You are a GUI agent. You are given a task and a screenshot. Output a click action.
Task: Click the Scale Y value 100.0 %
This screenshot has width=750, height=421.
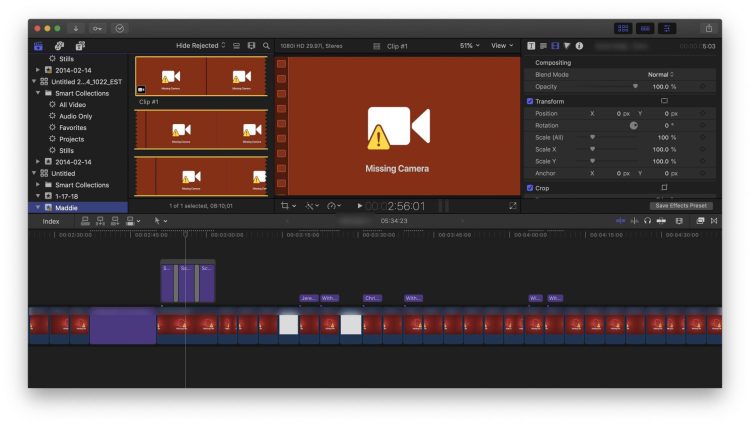[x=664, y=161]
